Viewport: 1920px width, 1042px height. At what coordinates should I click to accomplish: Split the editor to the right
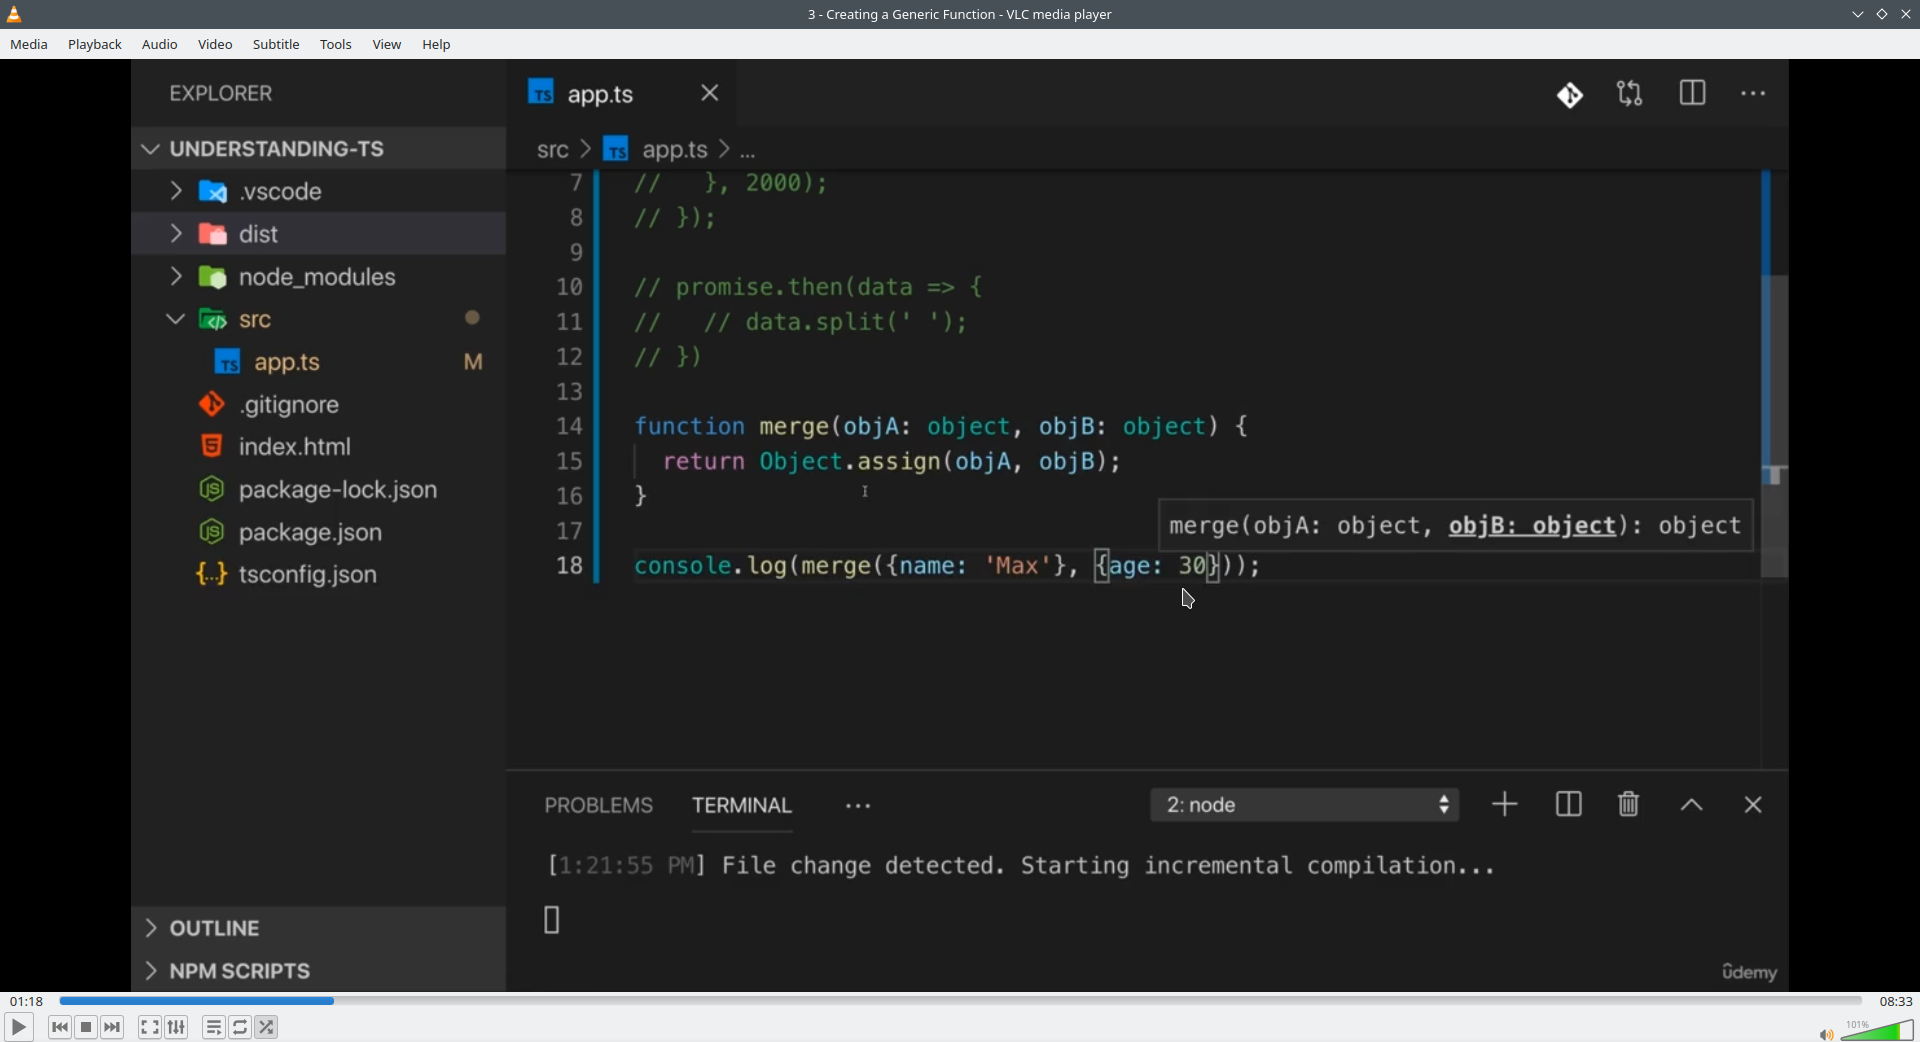(1692, 94)
